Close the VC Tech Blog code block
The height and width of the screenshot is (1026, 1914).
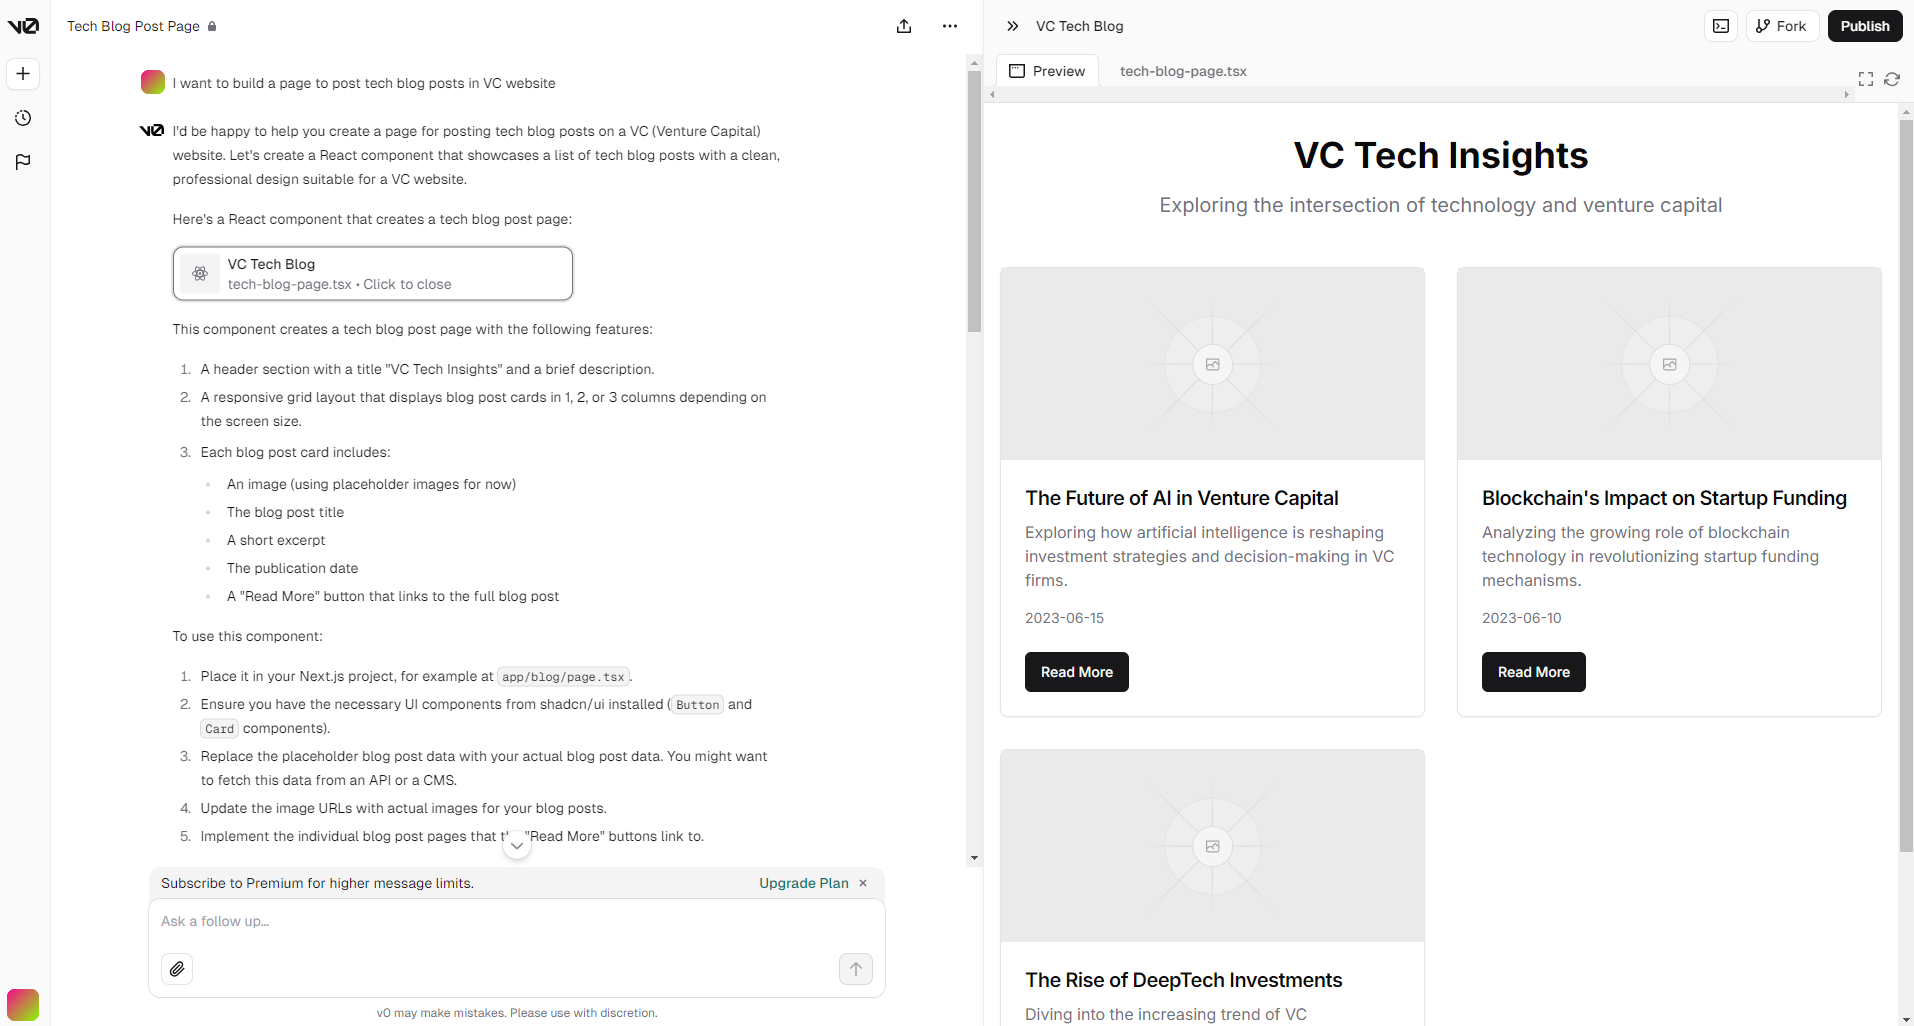point(372,273)
